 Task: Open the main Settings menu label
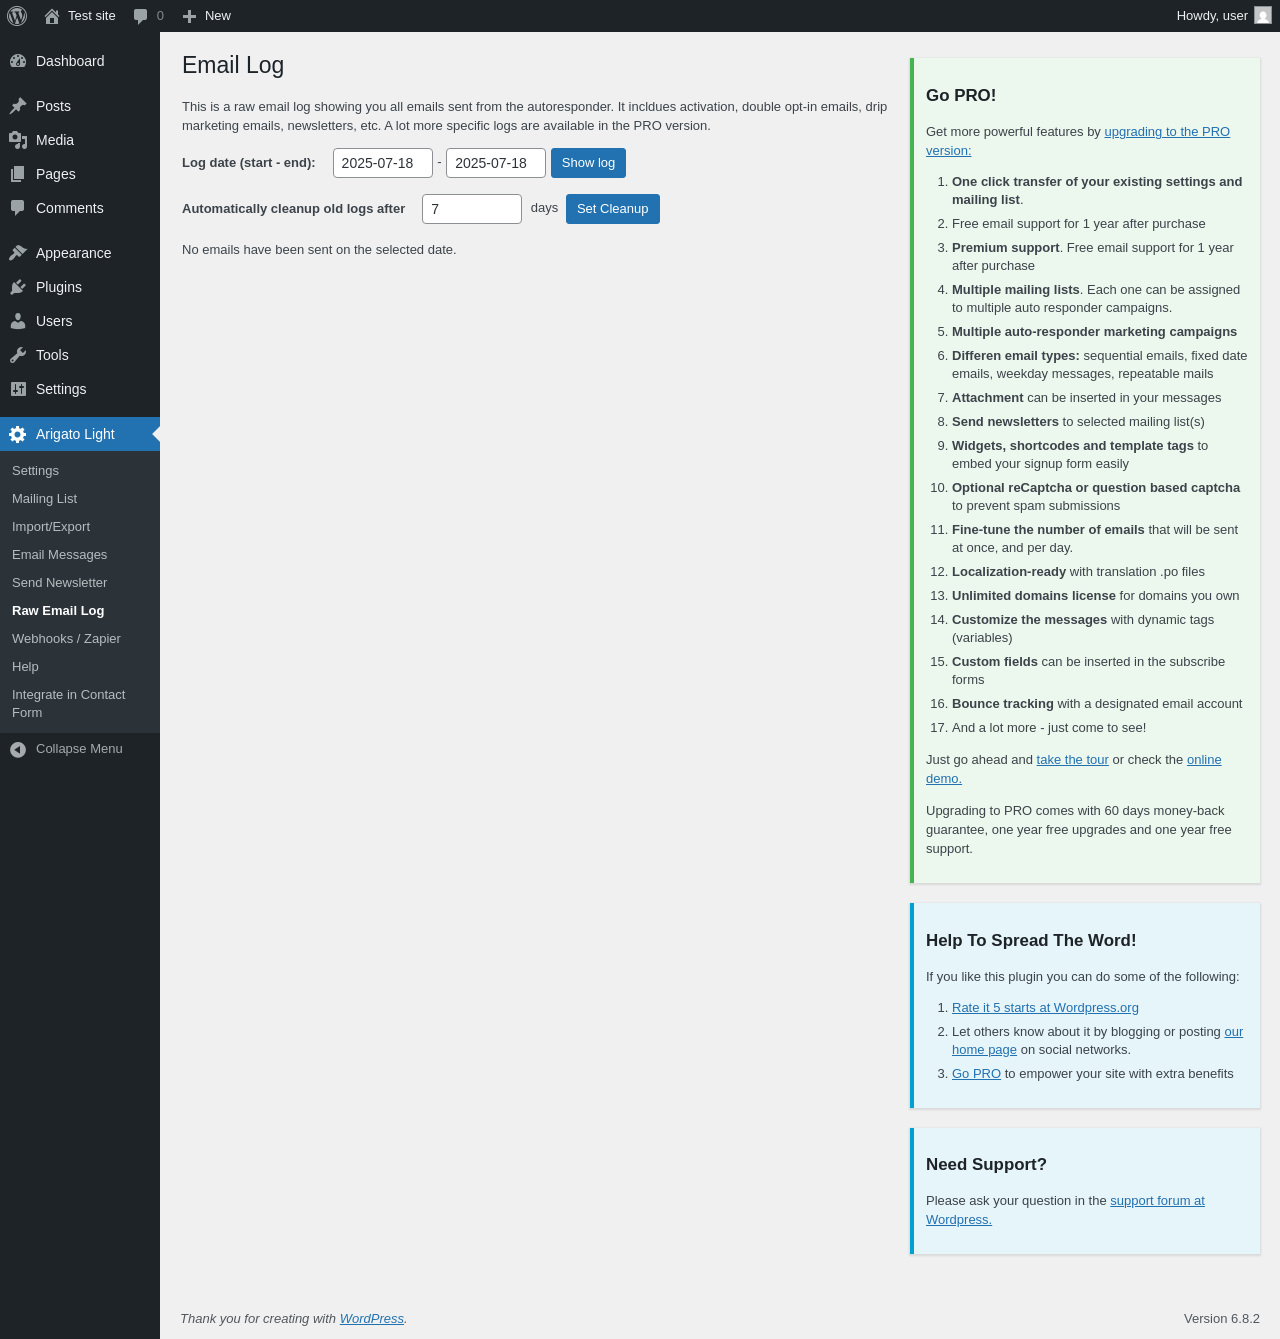[x=61, y=389]
